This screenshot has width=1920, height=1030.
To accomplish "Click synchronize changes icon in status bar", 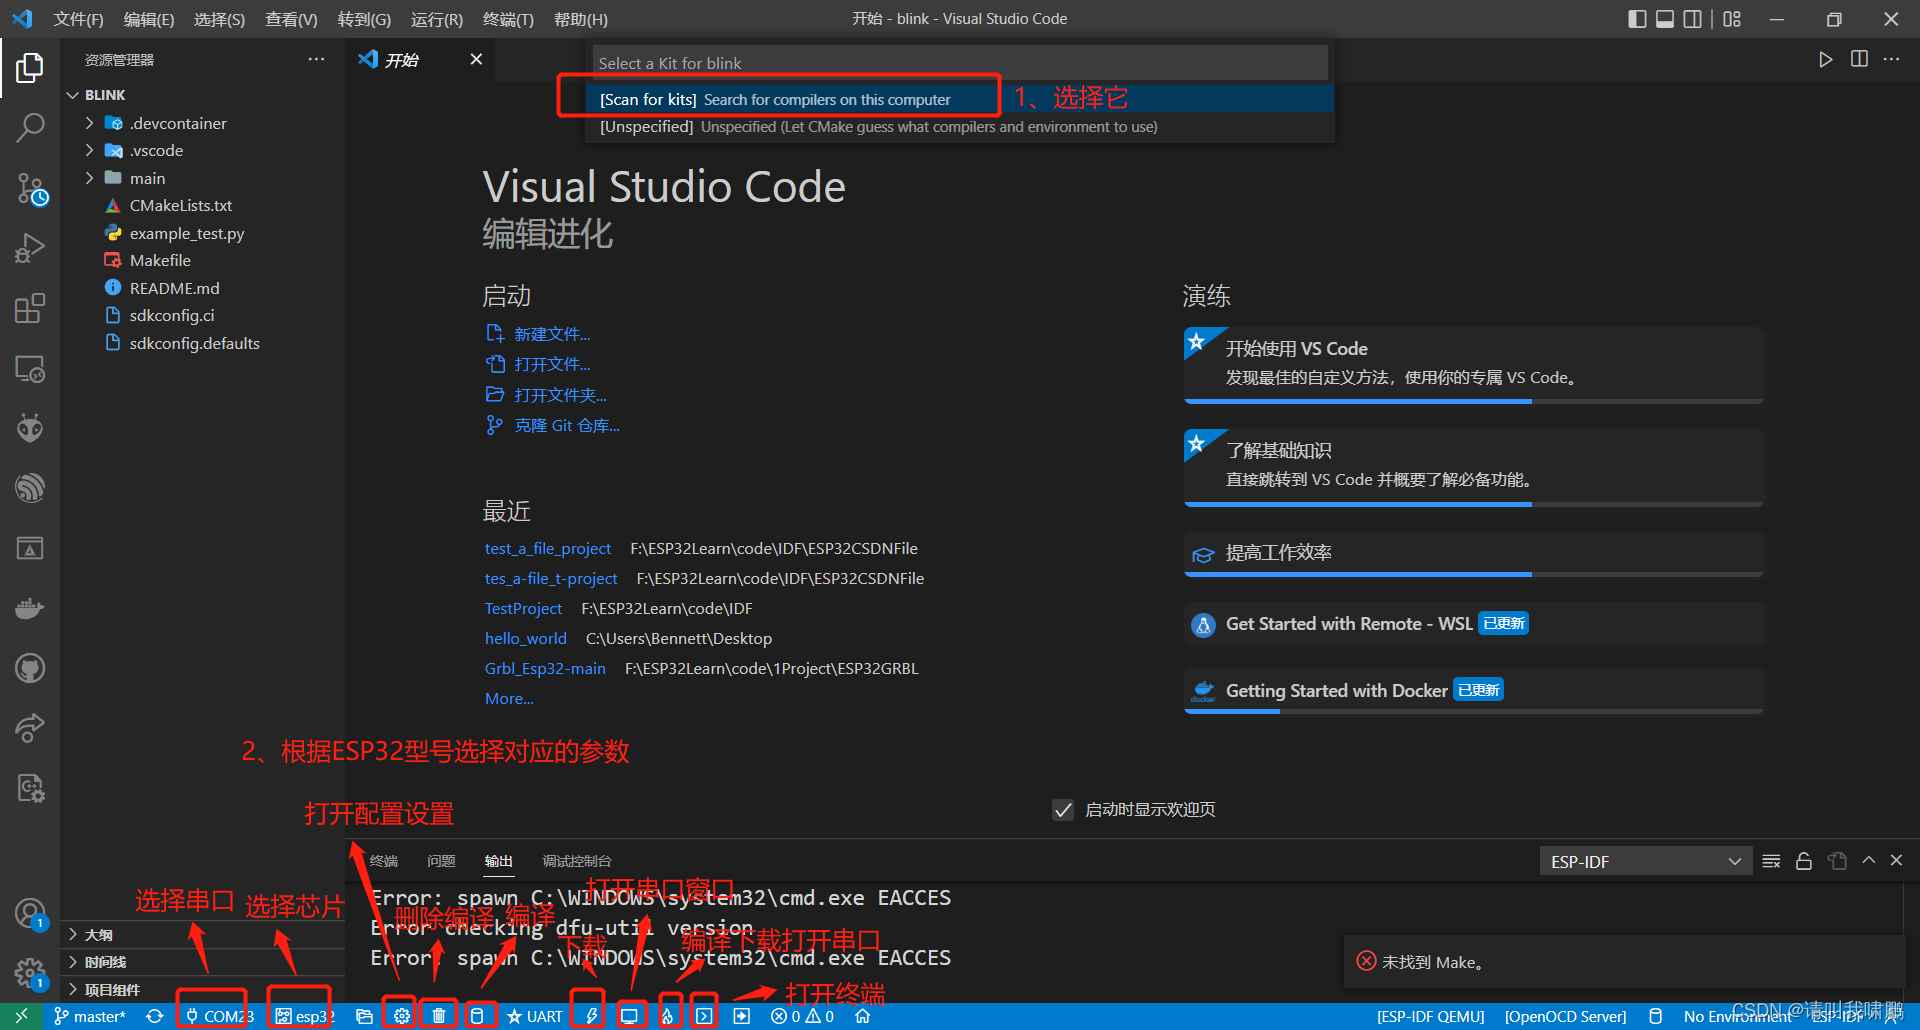I will click(154, 1016).
